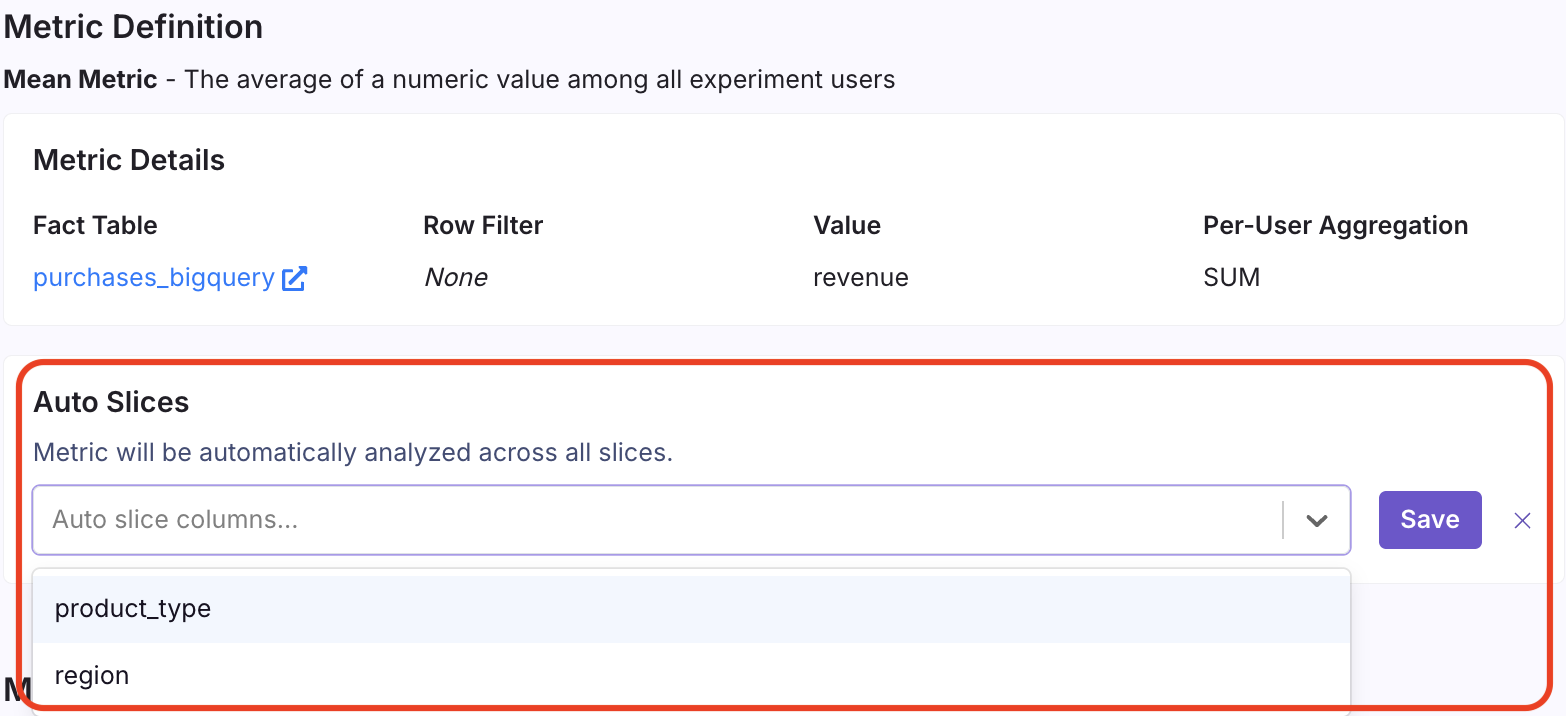This screenshot has width=1566, height=716.
Task: Click the Metric Details card heading
Action: point(129,160)
